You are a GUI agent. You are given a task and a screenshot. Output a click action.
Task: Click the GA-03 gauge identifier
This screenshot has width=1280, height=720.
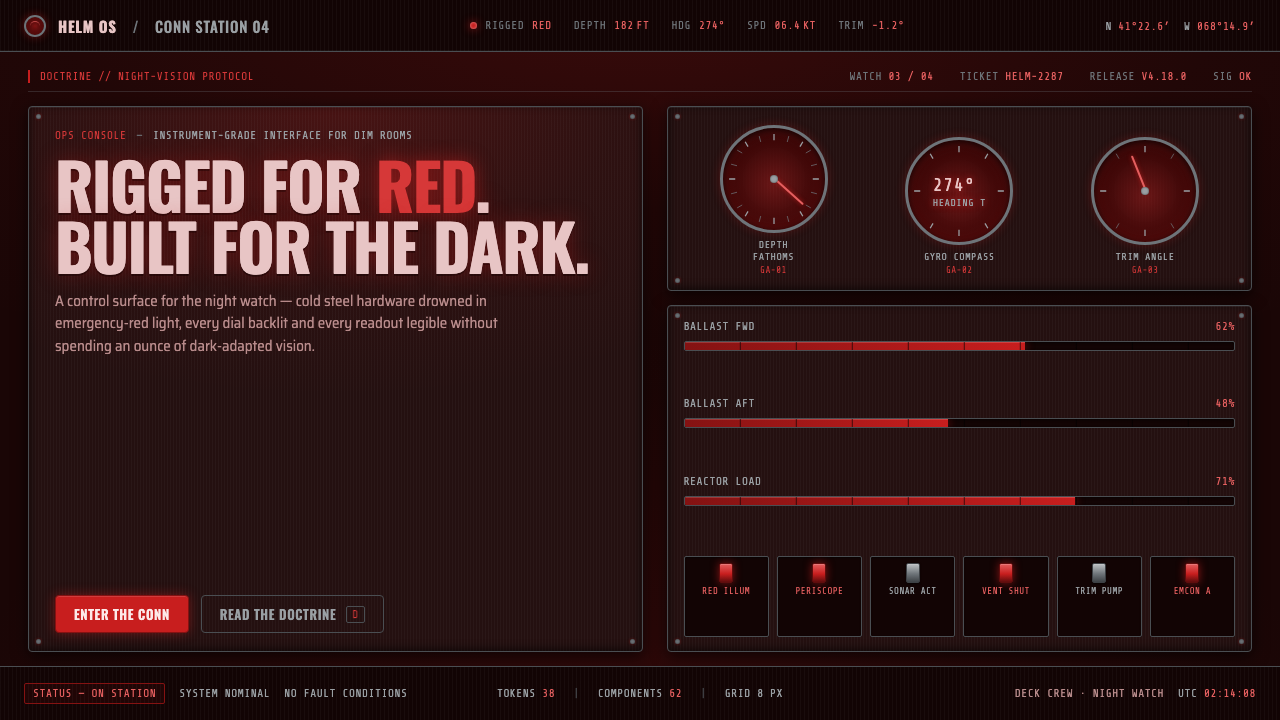(1145, 270)
